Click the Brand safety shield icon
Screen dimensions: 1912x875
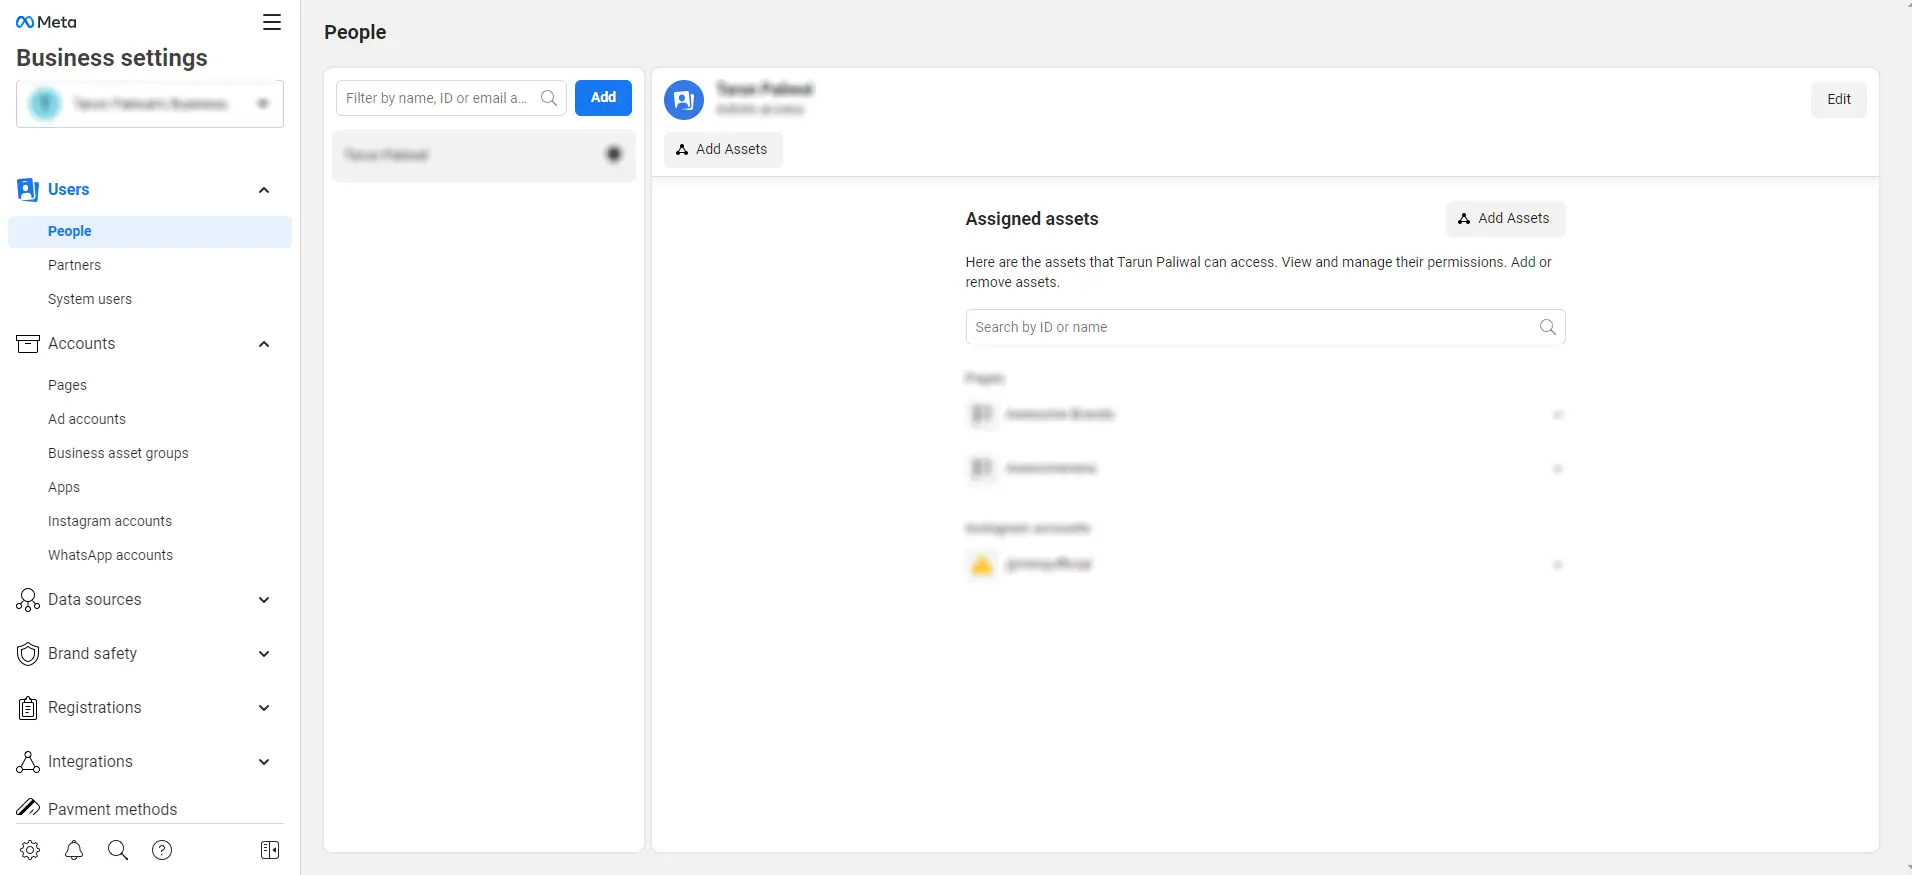coord(28,654)
